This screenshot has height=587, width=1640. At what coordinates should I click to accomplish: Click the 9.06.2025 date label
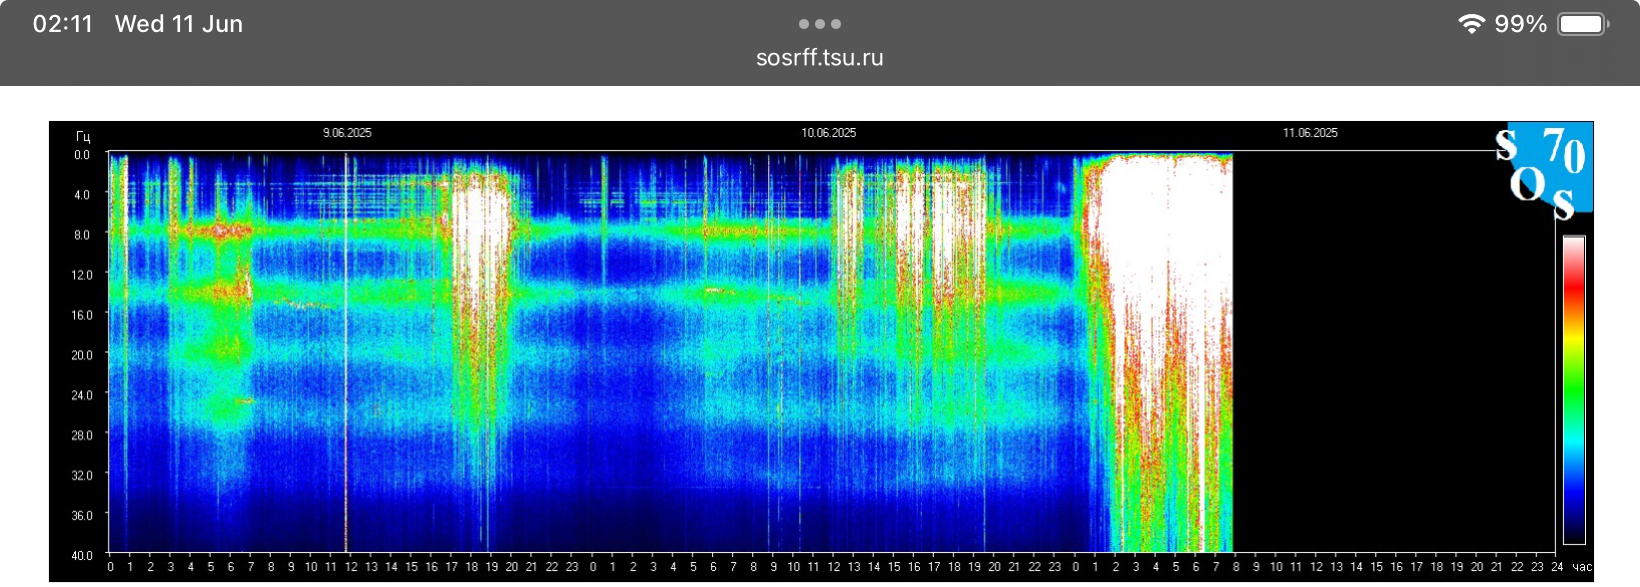pos(347,133)
